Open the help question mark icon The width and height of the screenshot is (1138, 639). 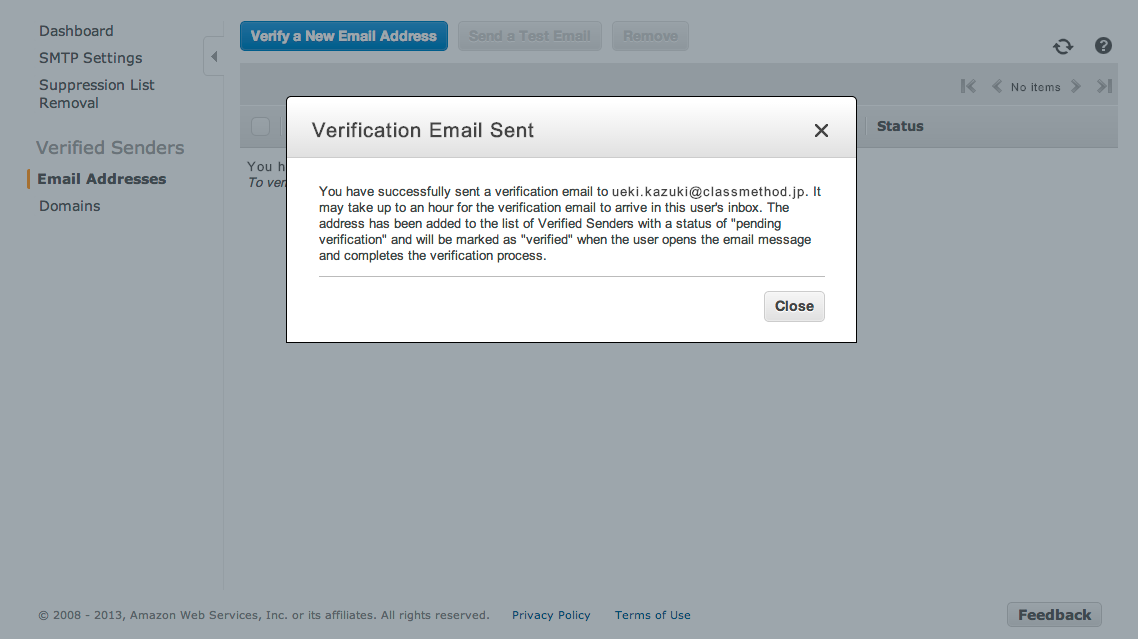point(1103,46)
